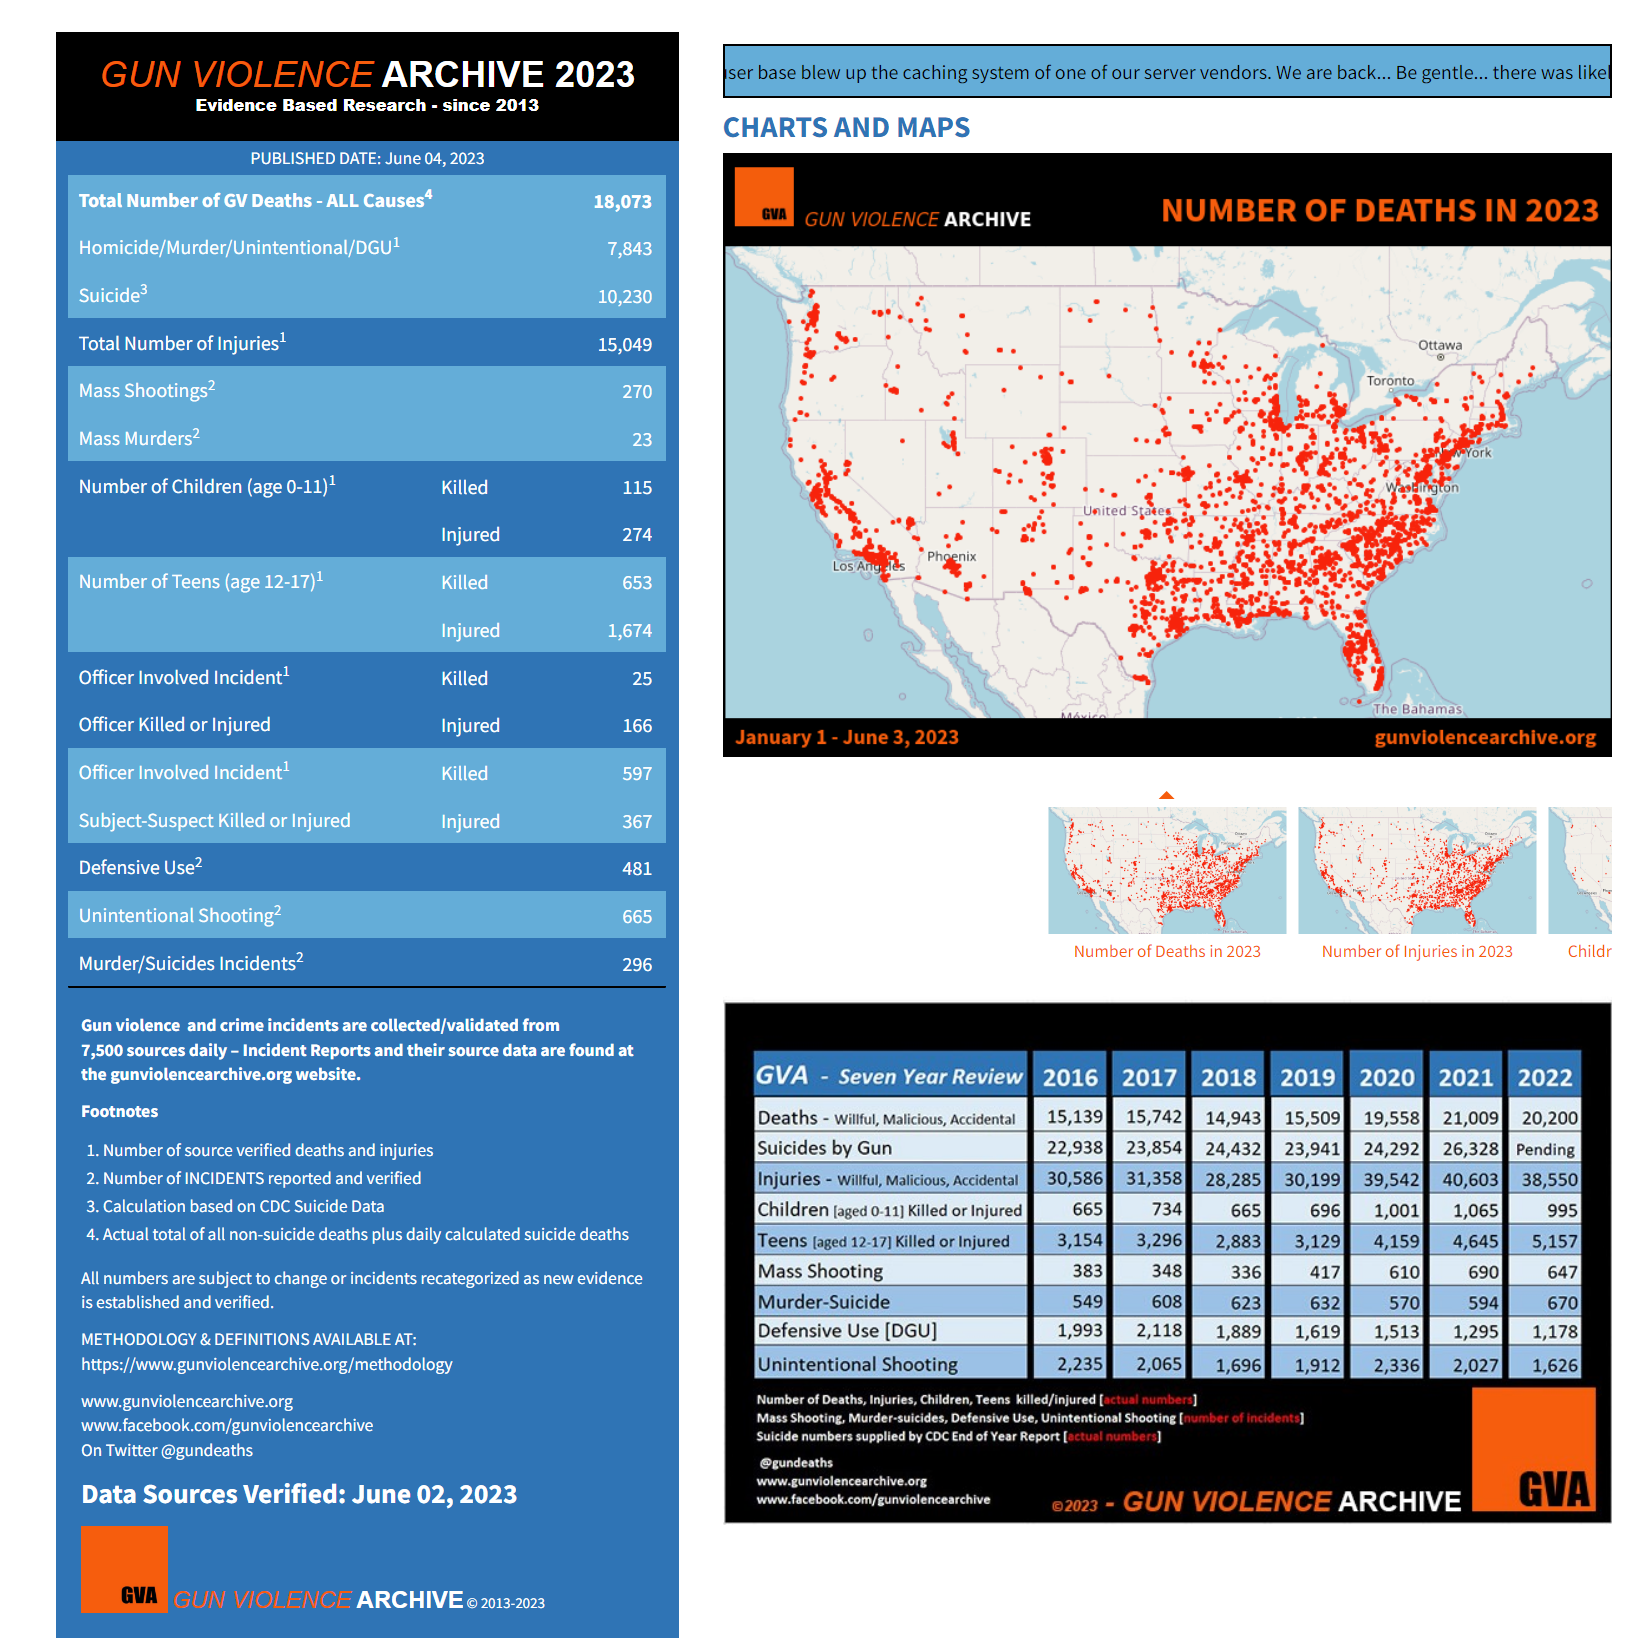Click Subject-Suspect Killed or Injured label
Screen dimensions: 1627x1651
215,820
